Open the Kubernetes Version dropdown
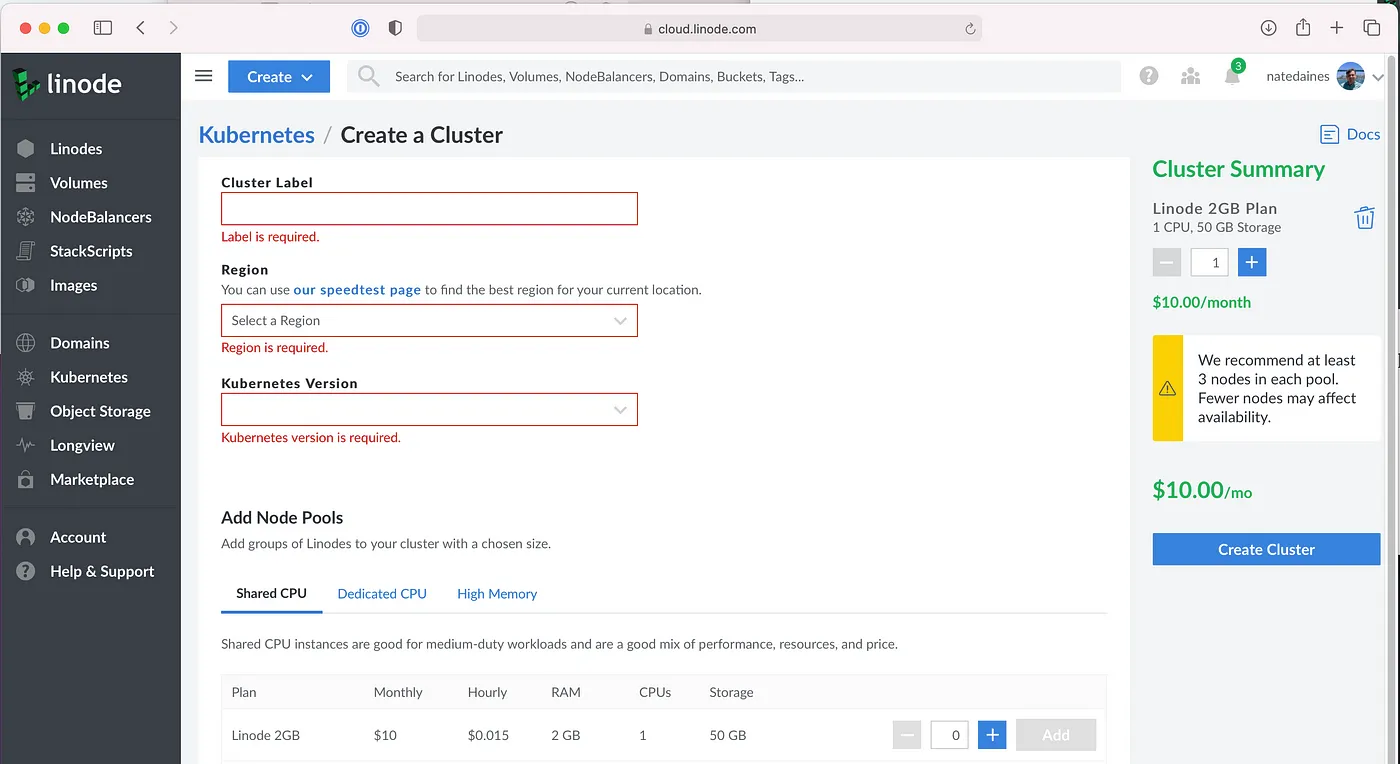Screen dimensions: 1400x764 click(x=429, y=410)
